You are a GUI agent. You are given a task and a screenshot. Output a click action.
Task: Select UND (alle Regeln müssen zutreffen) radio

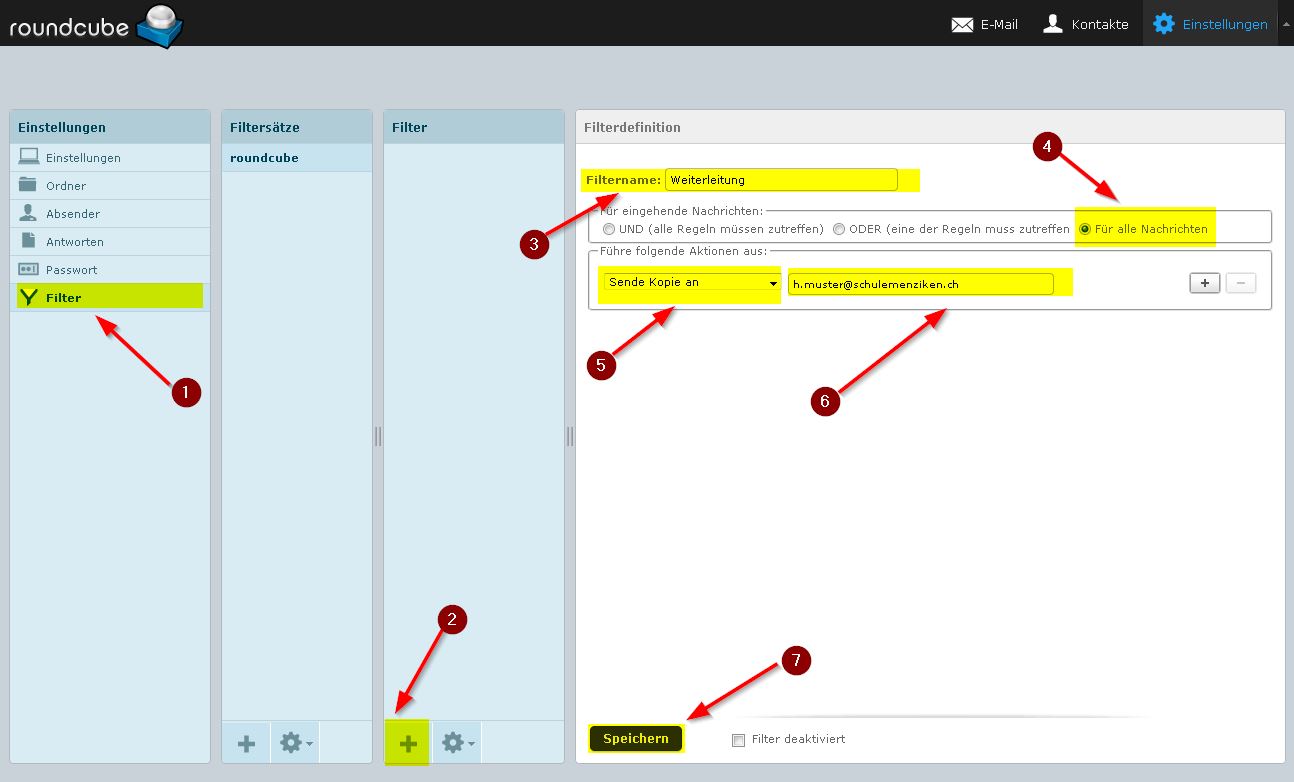[x=609, y=229]
